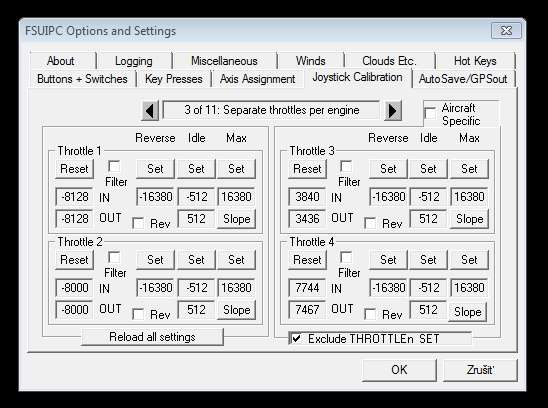Viewport: 548px width, 408px height.
Task: Enable Rev checkbox for Throttle 1
Action: 138,223
